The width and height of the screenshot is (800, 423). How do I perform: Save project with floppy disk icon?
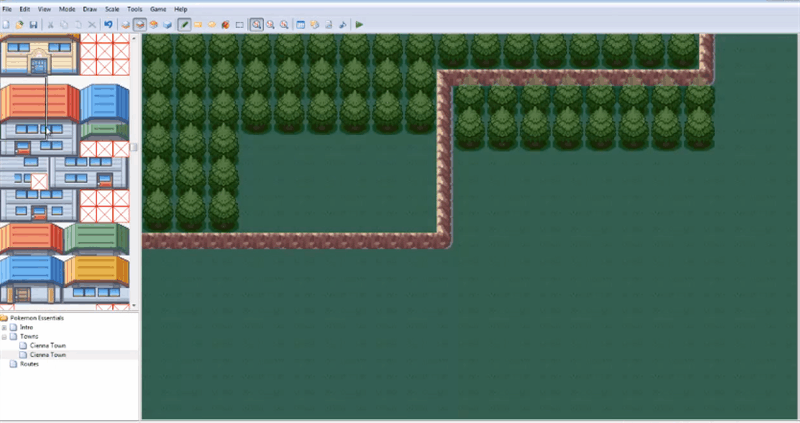click(33, 23)
